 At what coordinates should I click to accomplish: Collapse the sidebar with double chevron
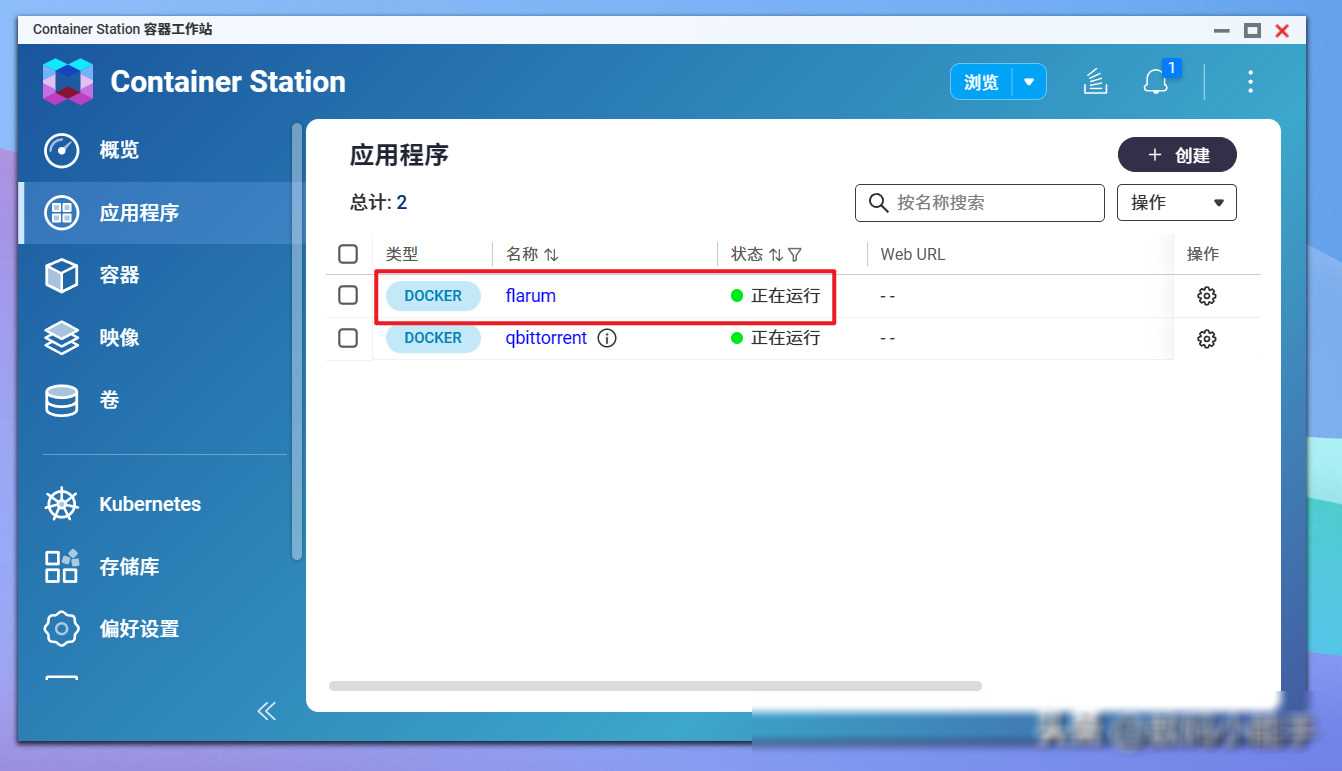click(266, 711)
